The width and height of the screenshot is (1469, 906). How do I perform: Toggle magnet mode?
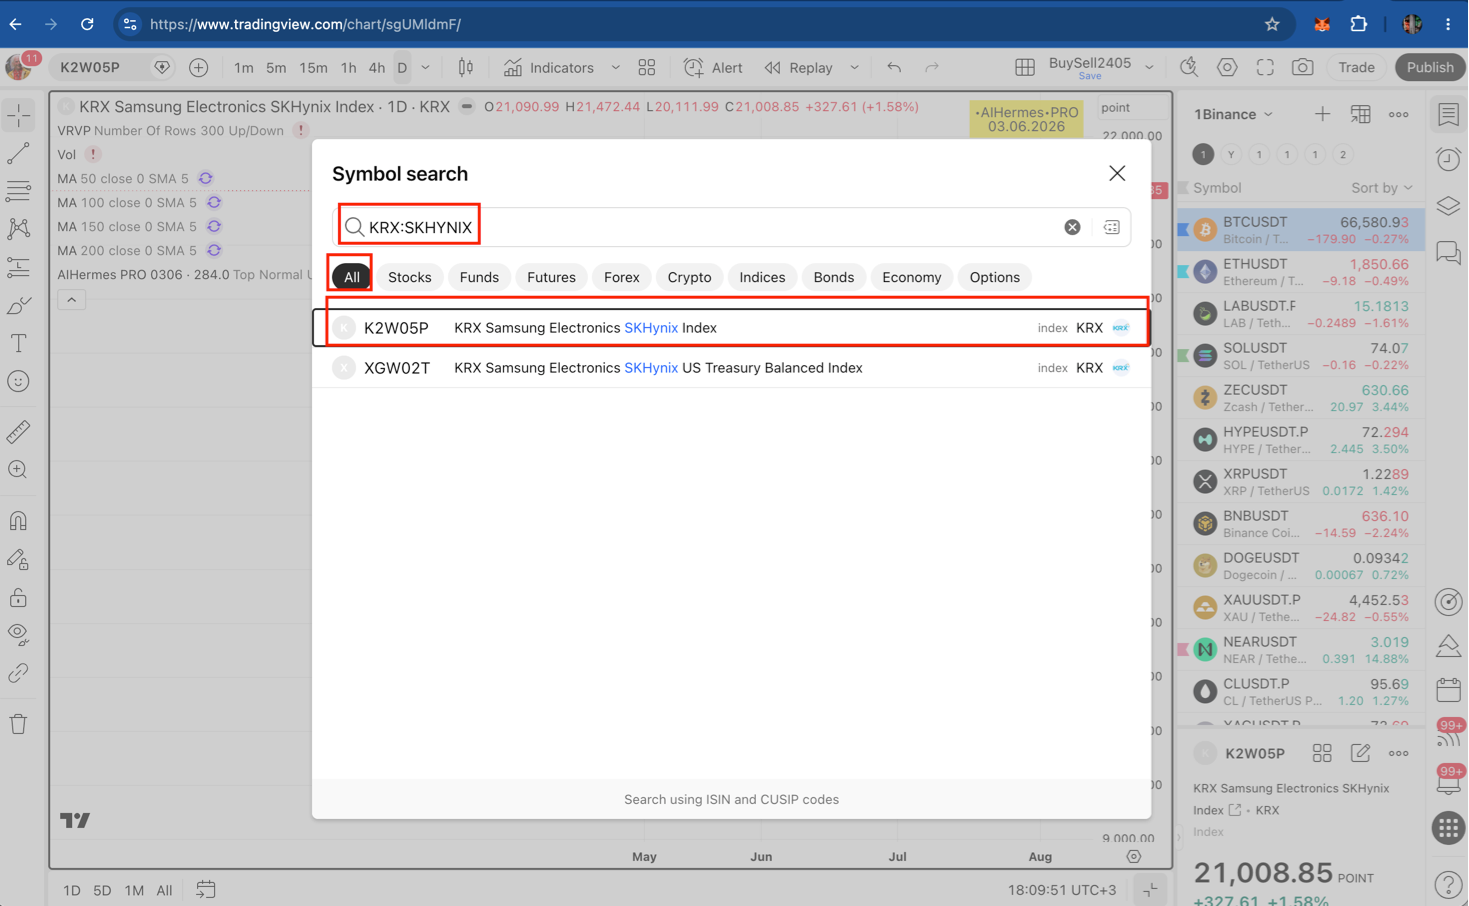pyautogui.click(x=18, y=521)
